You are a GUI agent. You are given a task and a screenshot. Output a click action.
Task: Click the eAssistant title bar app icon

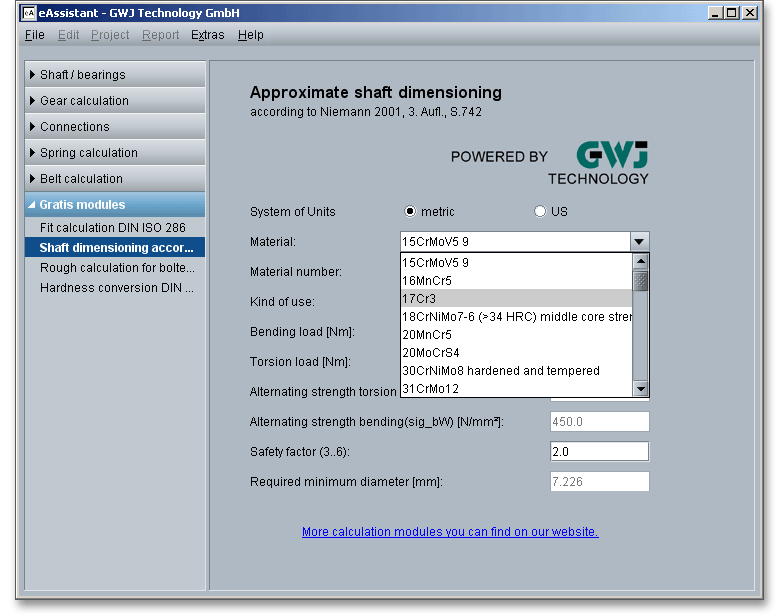click(28, 13)
